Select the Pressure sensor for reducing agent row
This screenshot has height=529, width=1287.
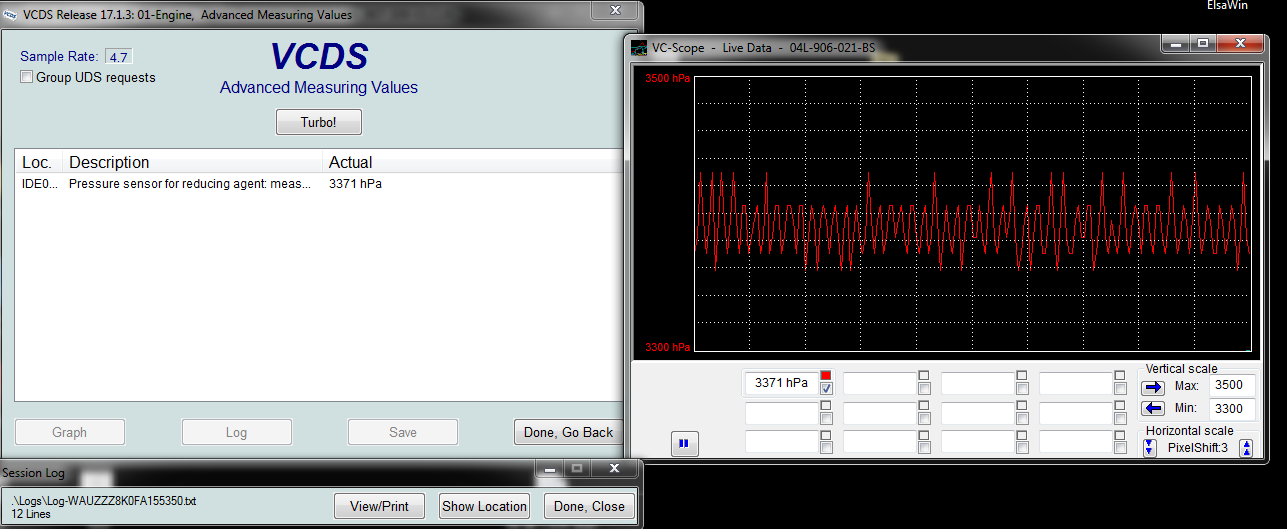tap(320, 184)
